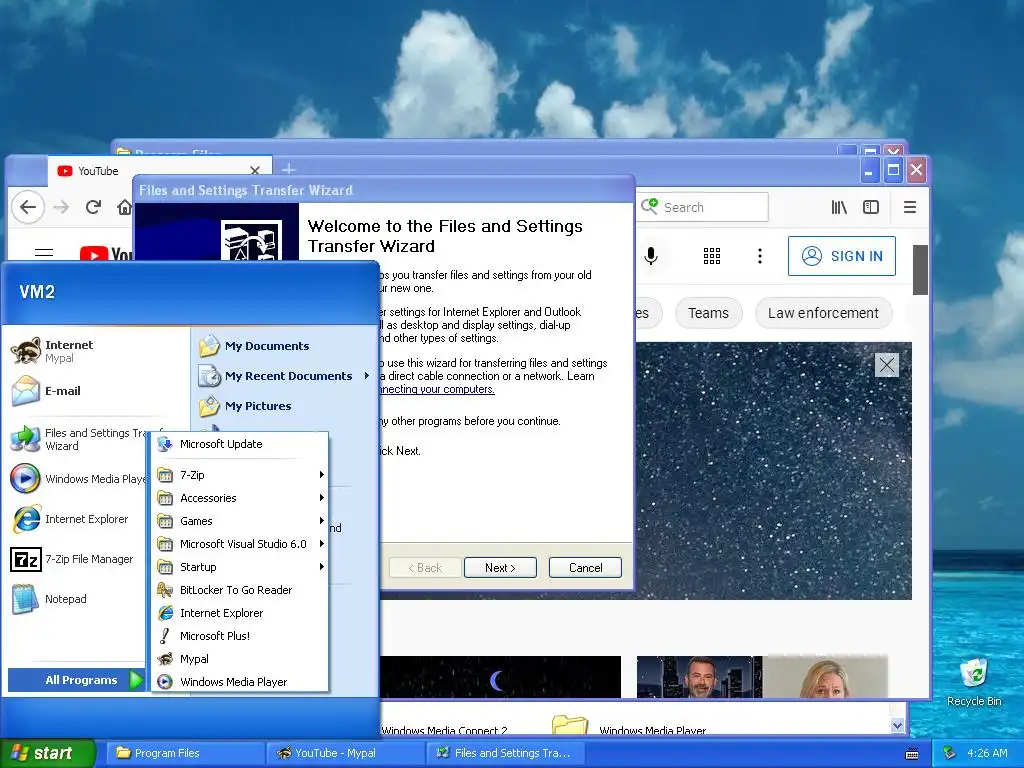The width and height of the screenshot is (1024, 768).
Task: Select the Law enforcement filter chip
Action: [x=824, y=313]
